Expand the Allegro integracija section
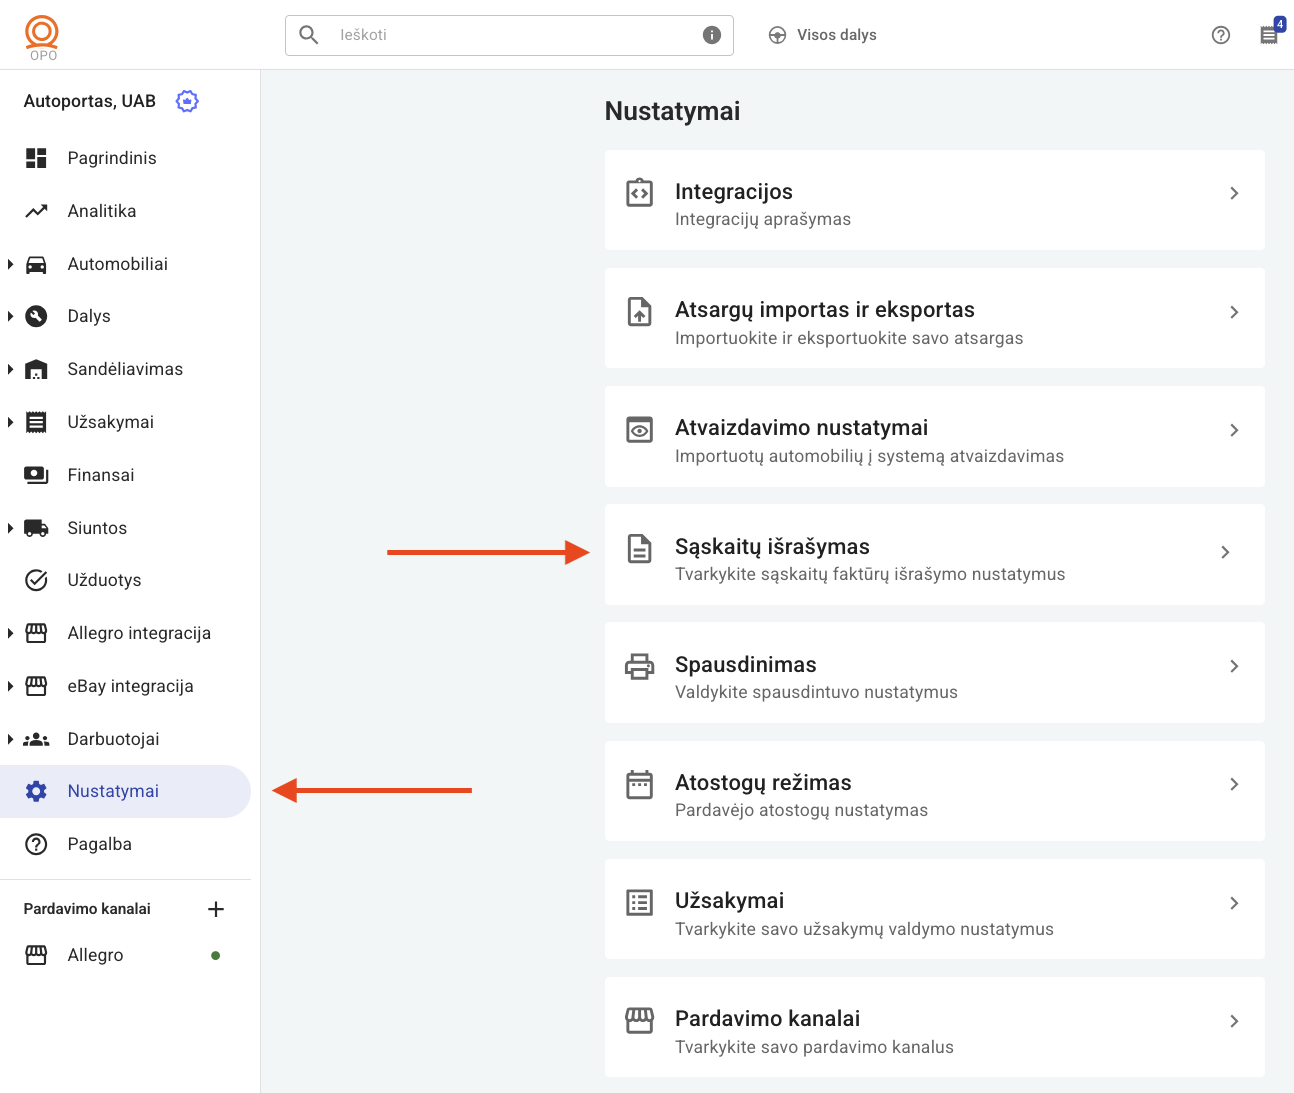 tap(10, 633)
